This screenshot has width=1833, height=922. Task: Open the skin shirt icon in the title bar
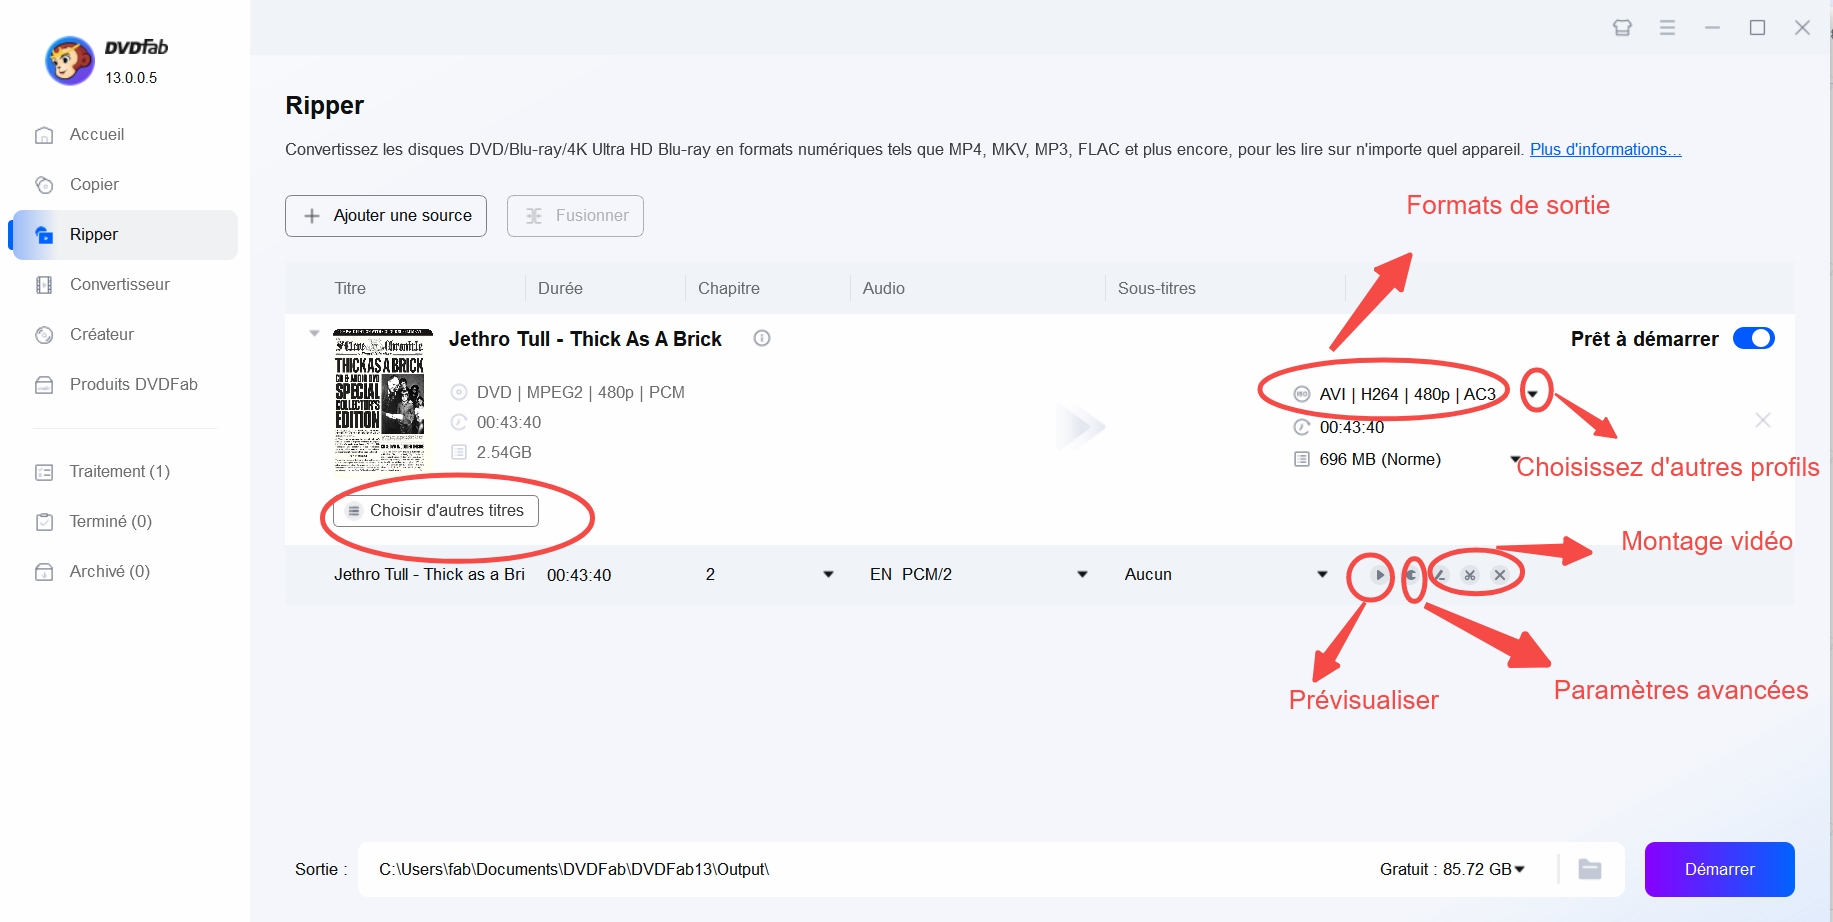[1622, 28]
